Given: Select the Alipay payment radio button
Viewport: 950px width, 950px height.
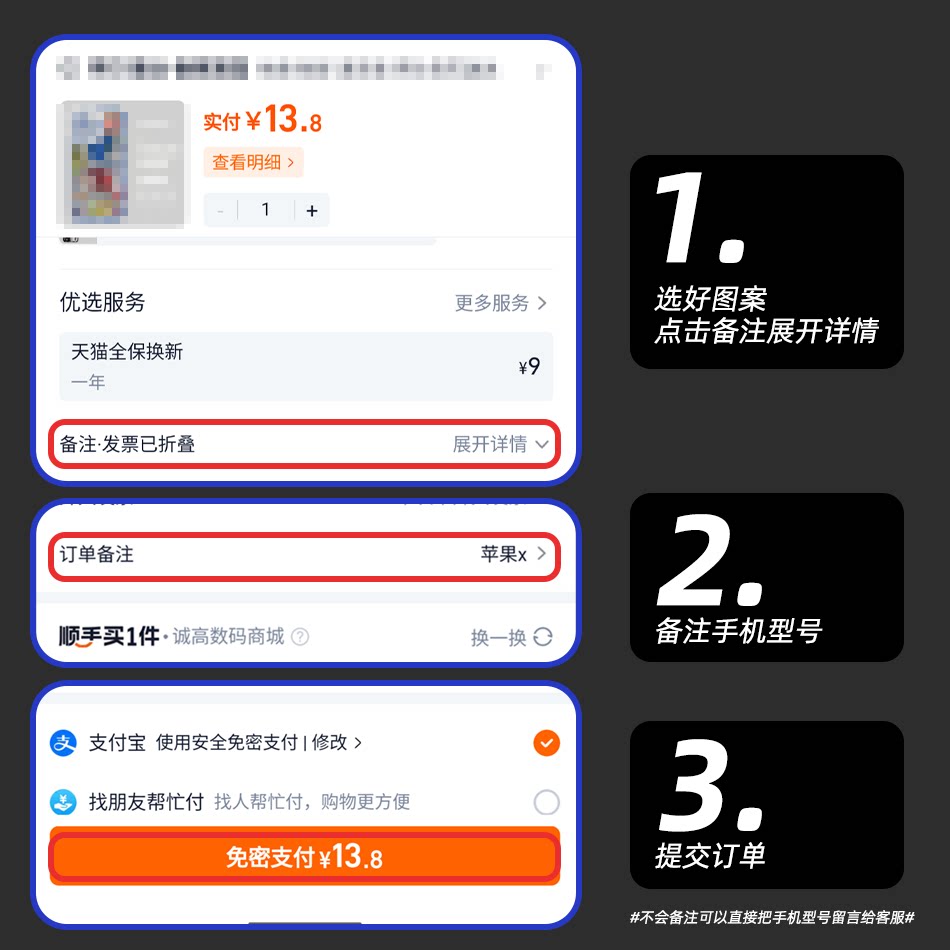Looking at the screenshot, I should coord(546,743).
